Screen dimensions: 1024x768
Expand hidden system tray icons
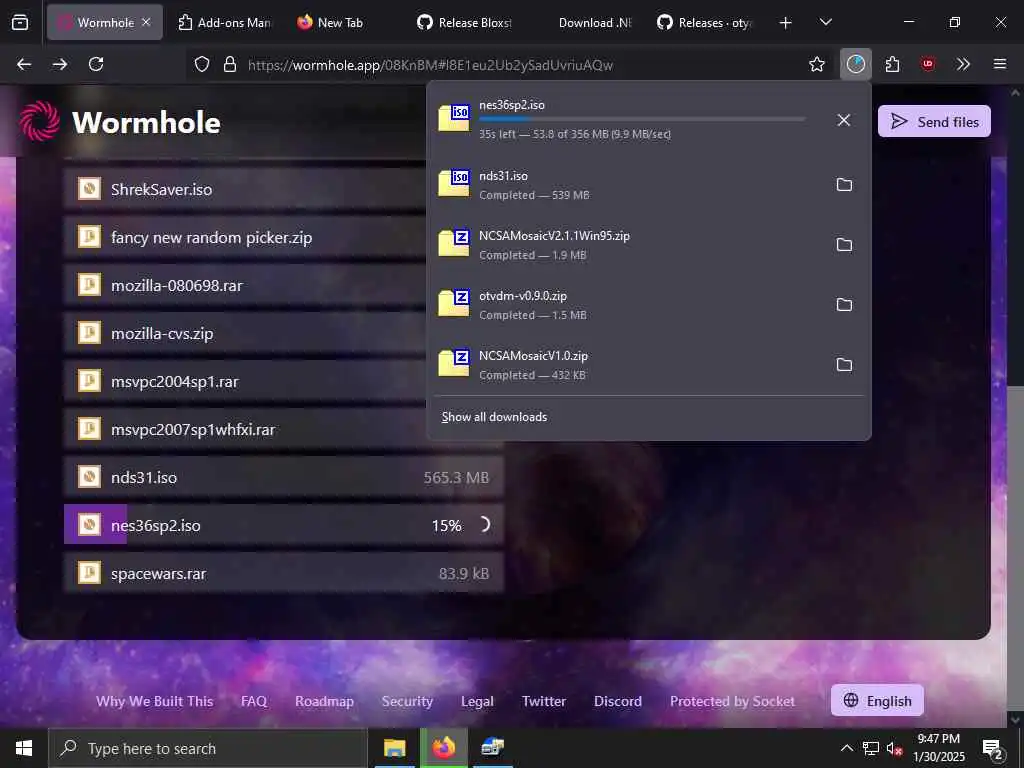[846, 748]
